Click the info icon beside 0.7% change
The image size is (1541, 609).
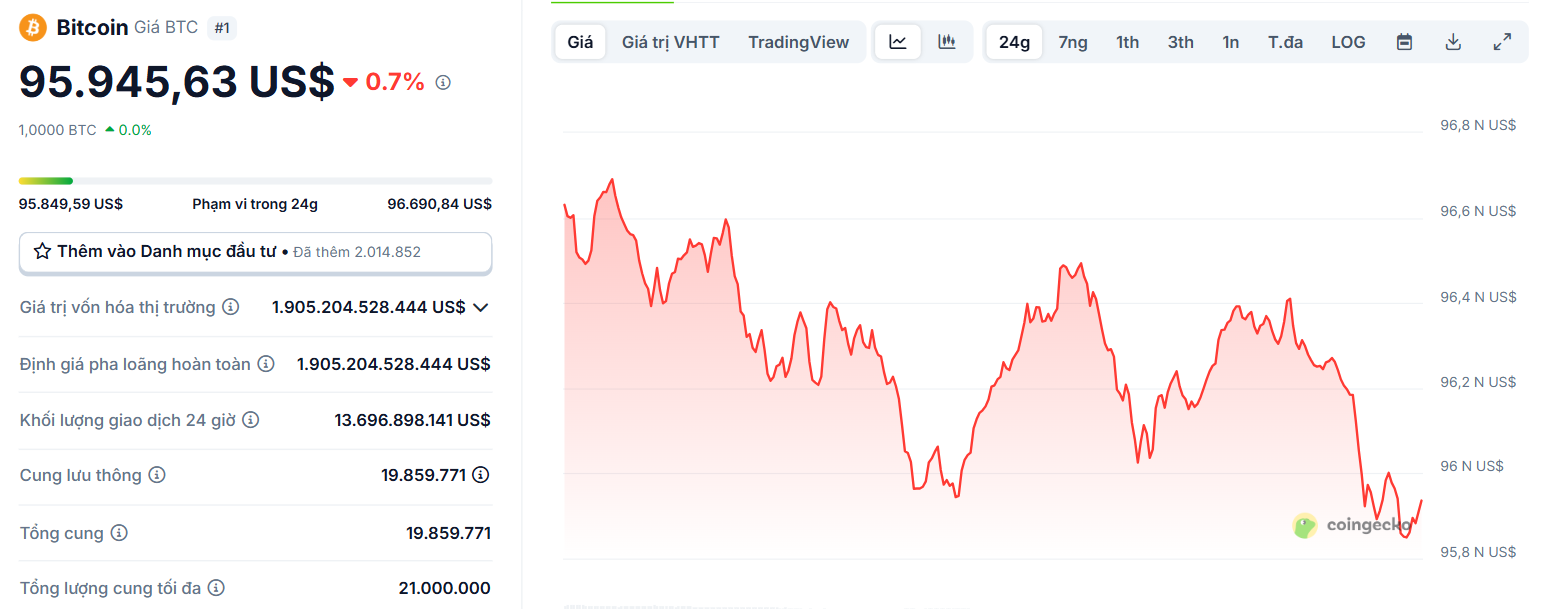(443, 82)
